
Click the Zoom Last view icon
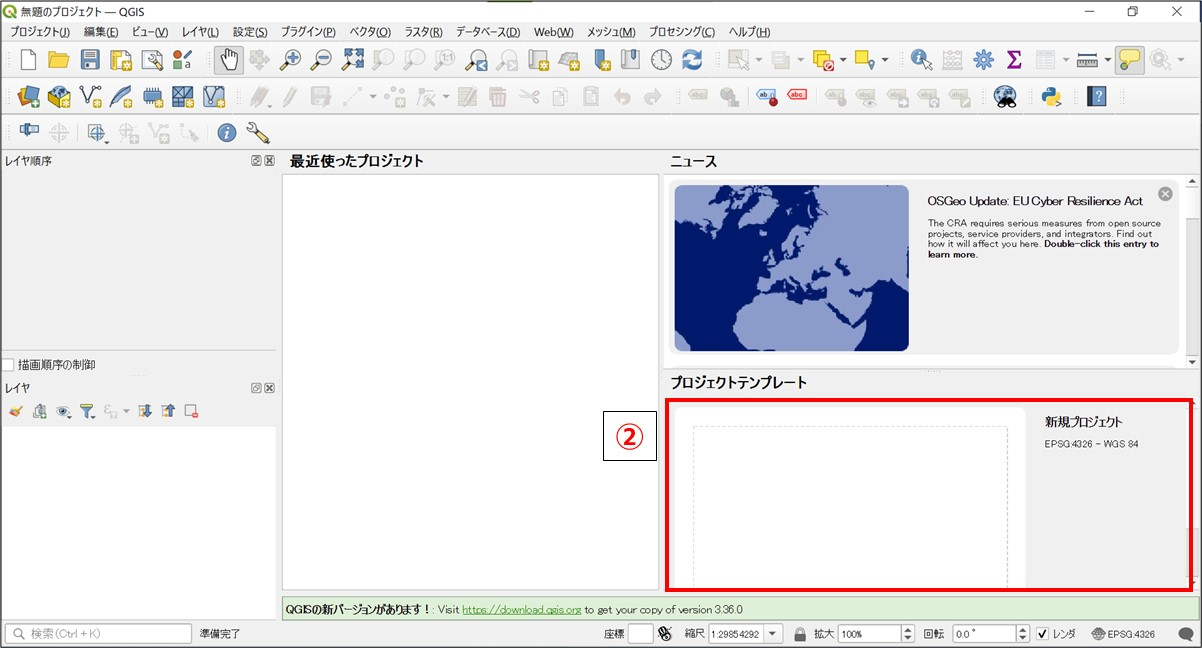[x=477, y=60]
